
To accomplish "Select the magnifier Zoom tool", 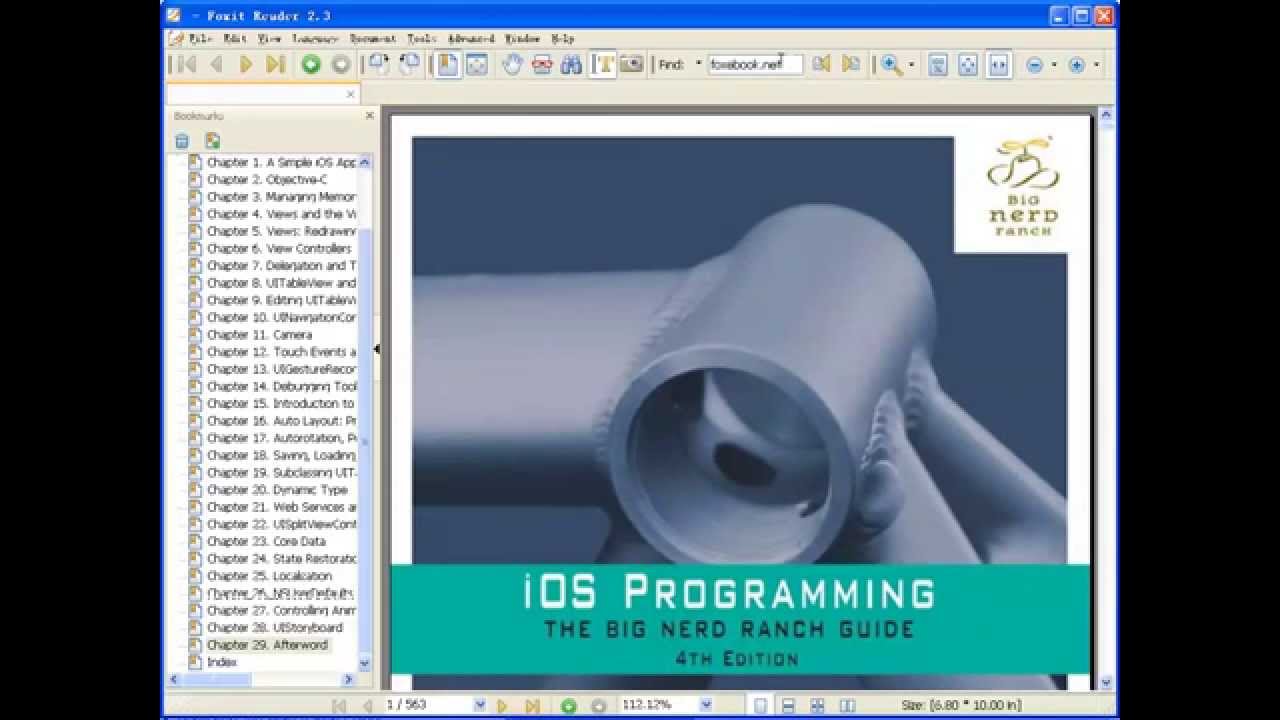I will click(x=891, y=65).
